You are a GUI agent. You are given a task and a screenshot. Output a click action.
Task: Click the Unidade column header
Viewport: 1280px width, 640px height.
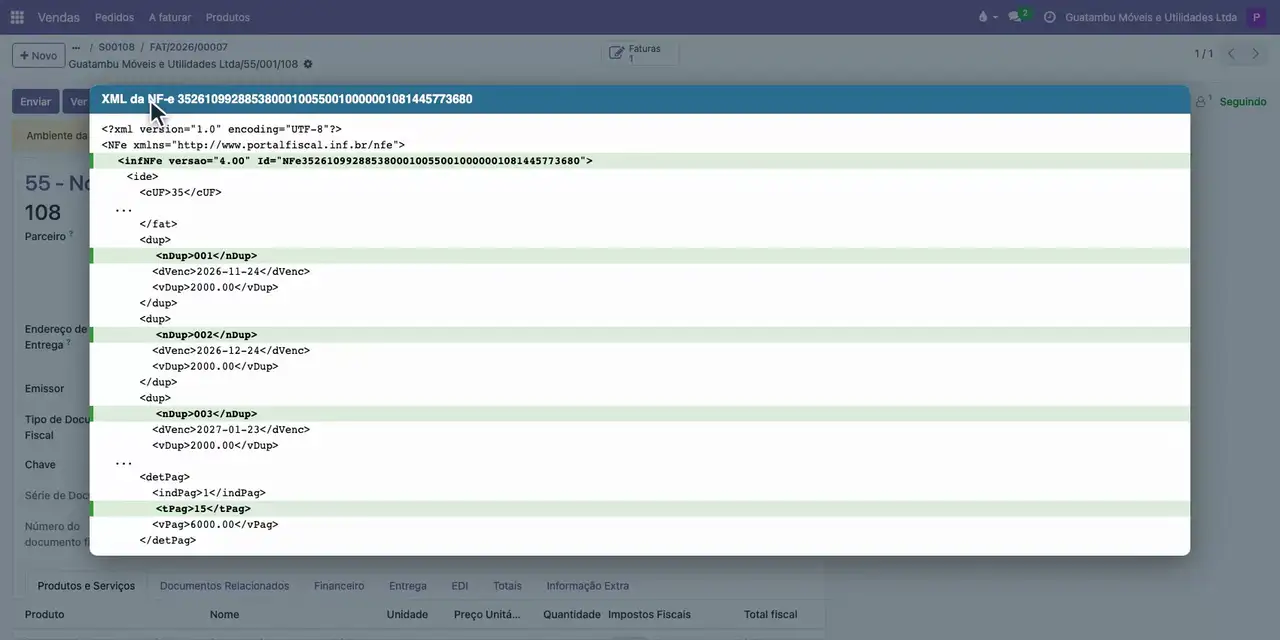tap(407, 614)
